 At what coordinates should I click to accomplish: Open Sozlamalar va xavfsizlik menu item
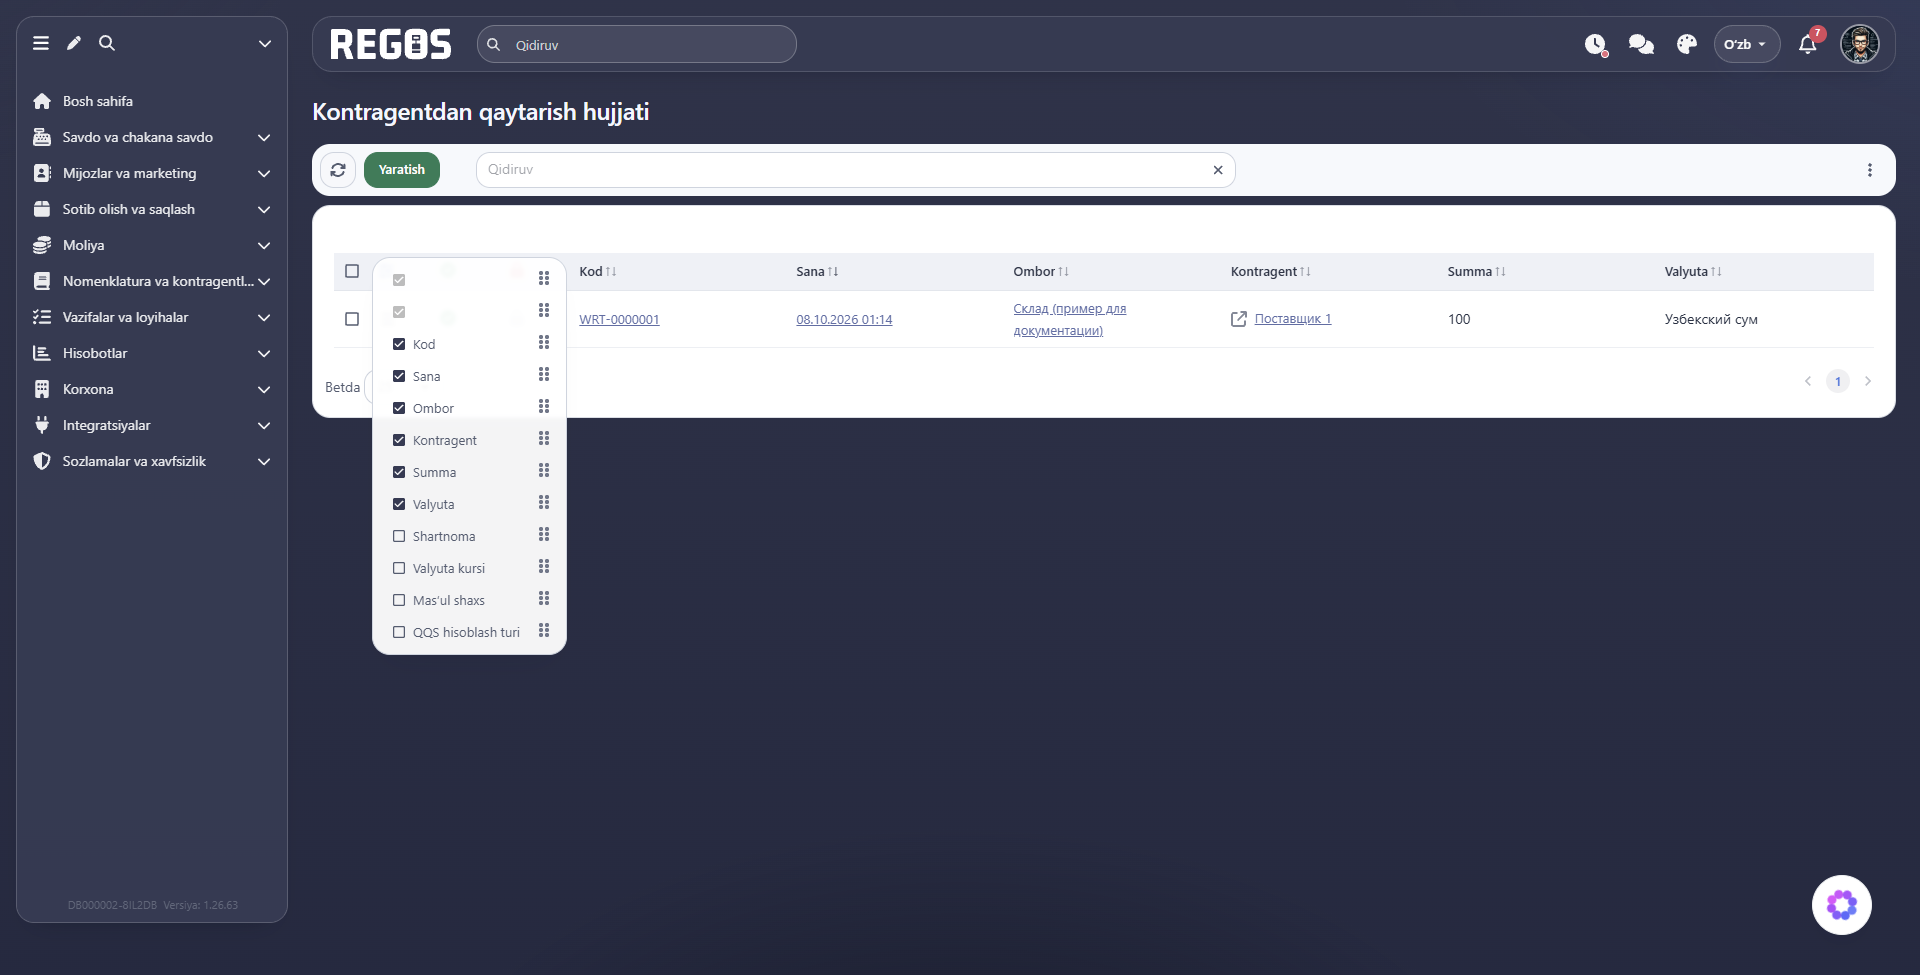tap(152, 461)
